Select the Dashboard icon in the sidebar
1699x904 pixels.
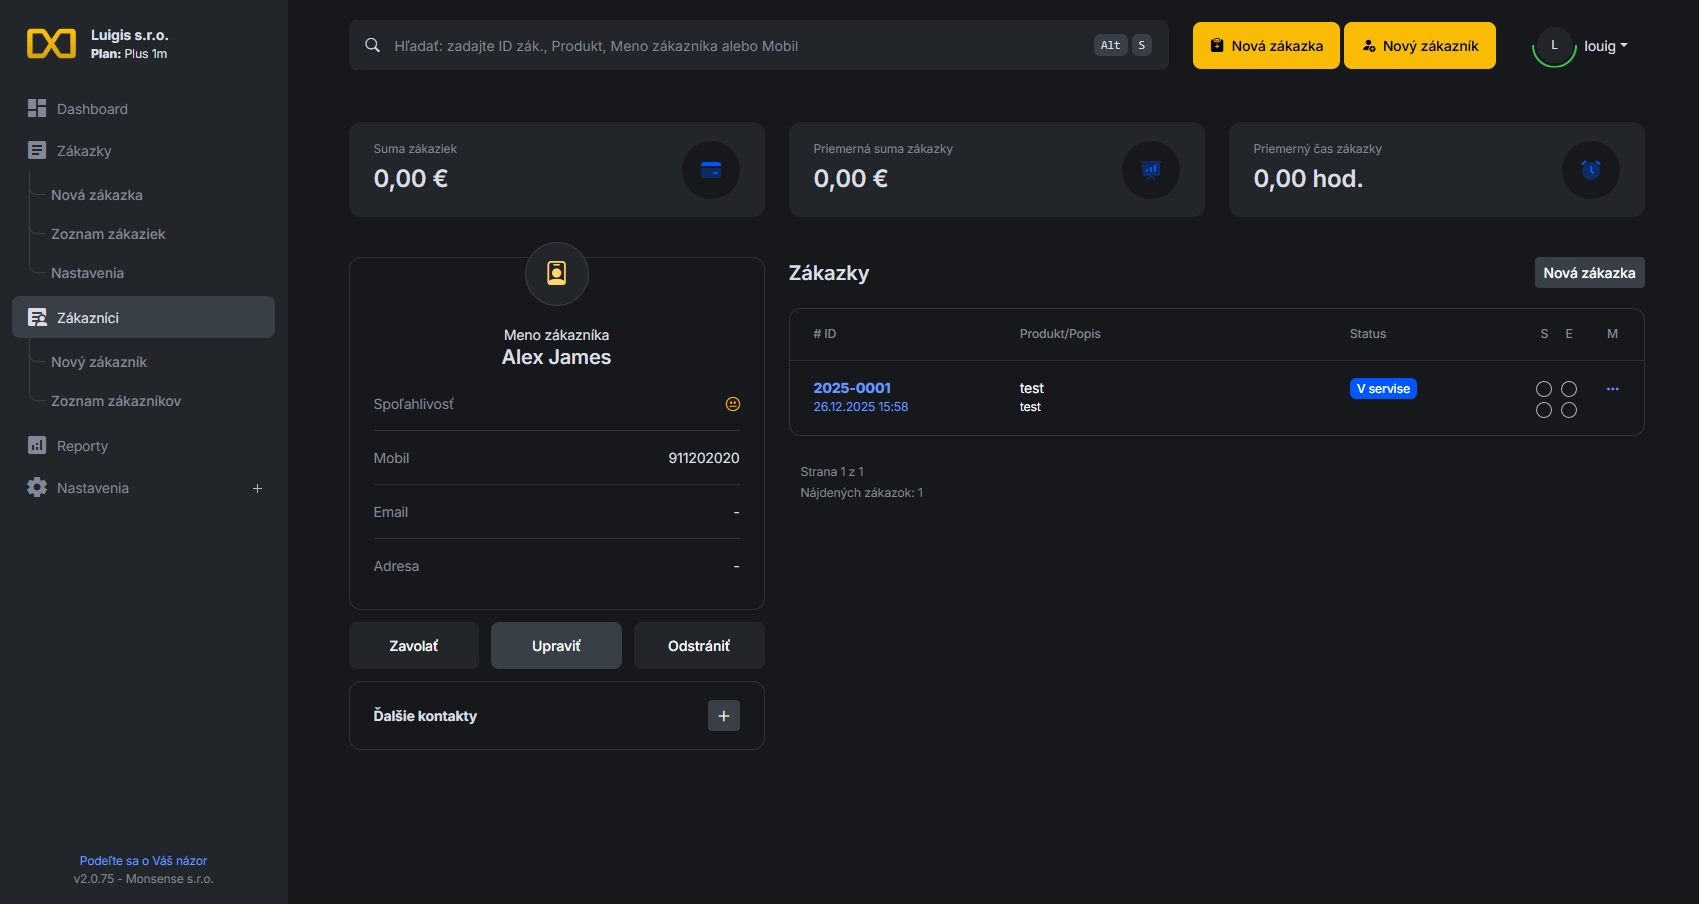point(37,107)
